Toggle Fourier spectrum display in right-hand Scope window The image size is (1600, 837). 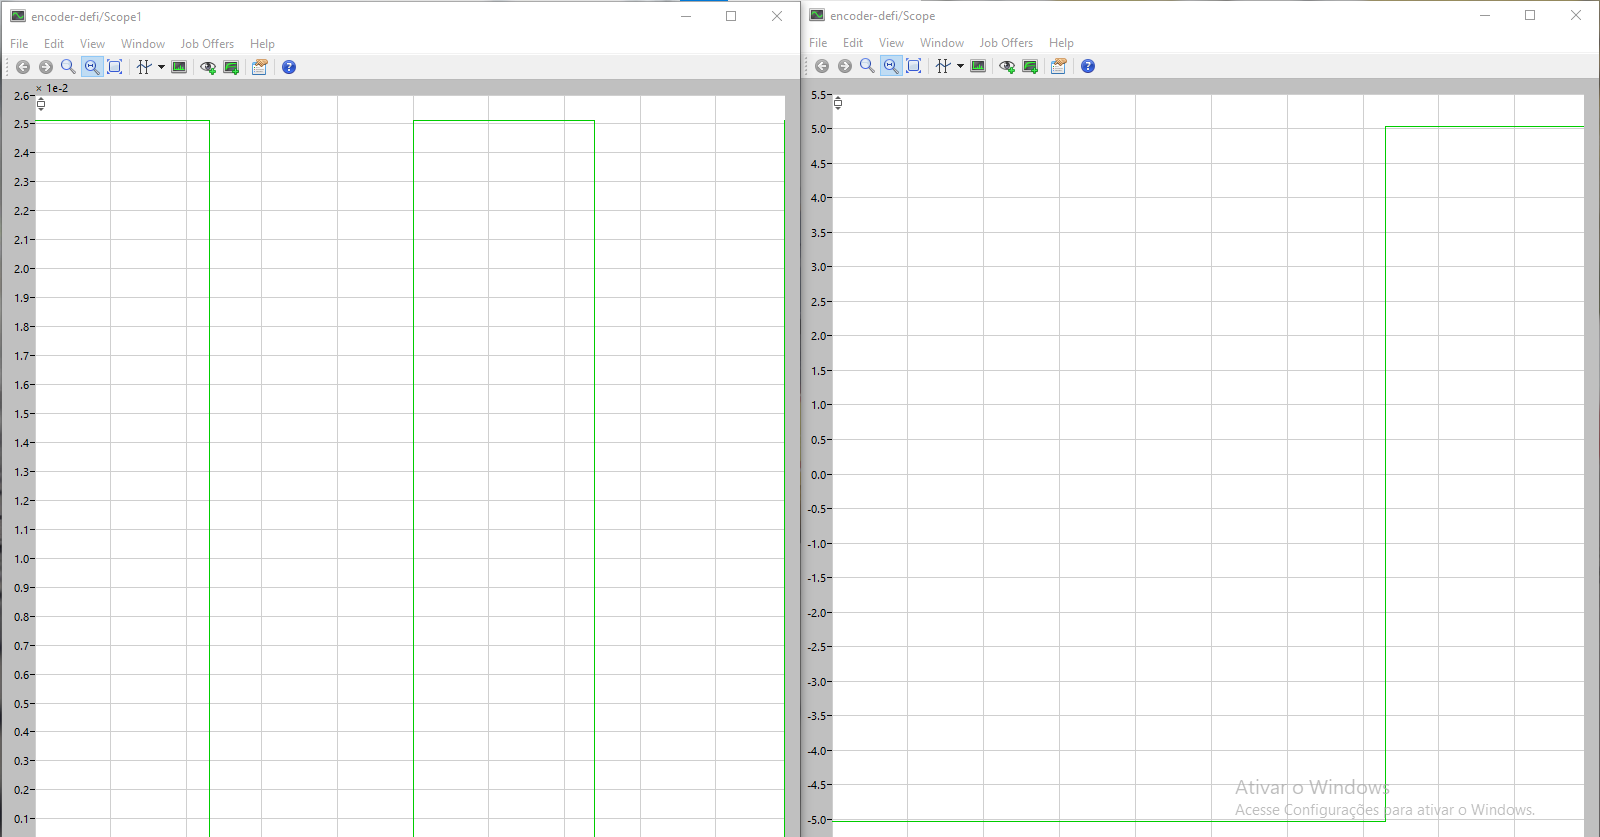[978, 66]
